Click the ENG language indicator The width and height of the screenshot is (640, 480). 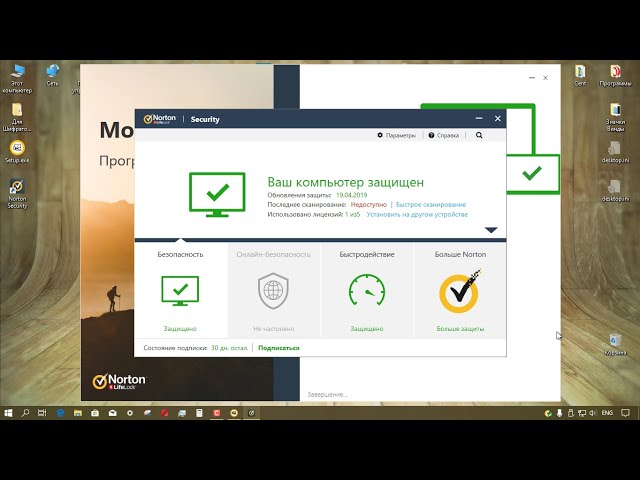[x=607, y=413]
